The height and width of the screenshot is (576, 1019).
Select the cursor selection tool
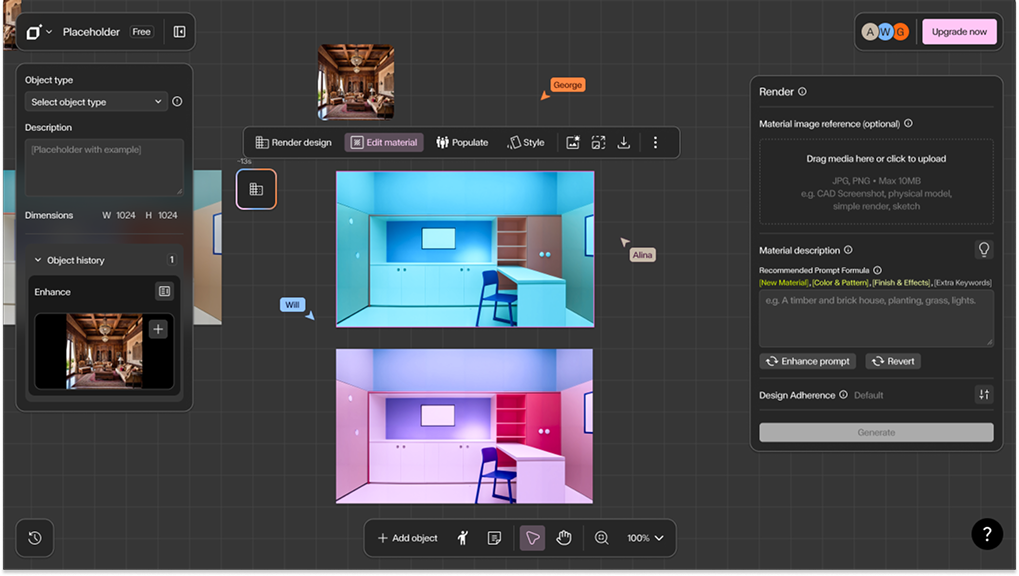pyautogui.click(x=531, y=538)
